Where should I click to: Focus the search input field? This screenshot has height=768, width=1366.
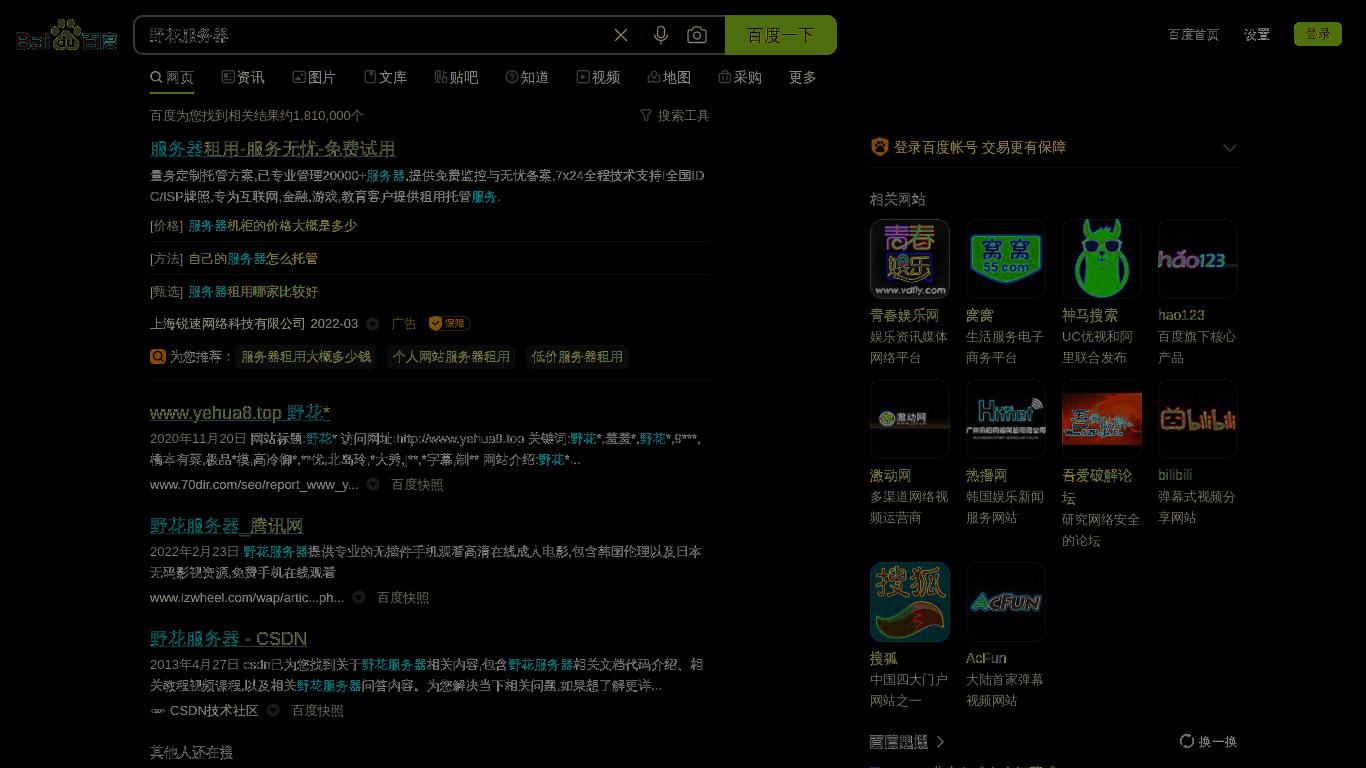click(x=375, y=35)
